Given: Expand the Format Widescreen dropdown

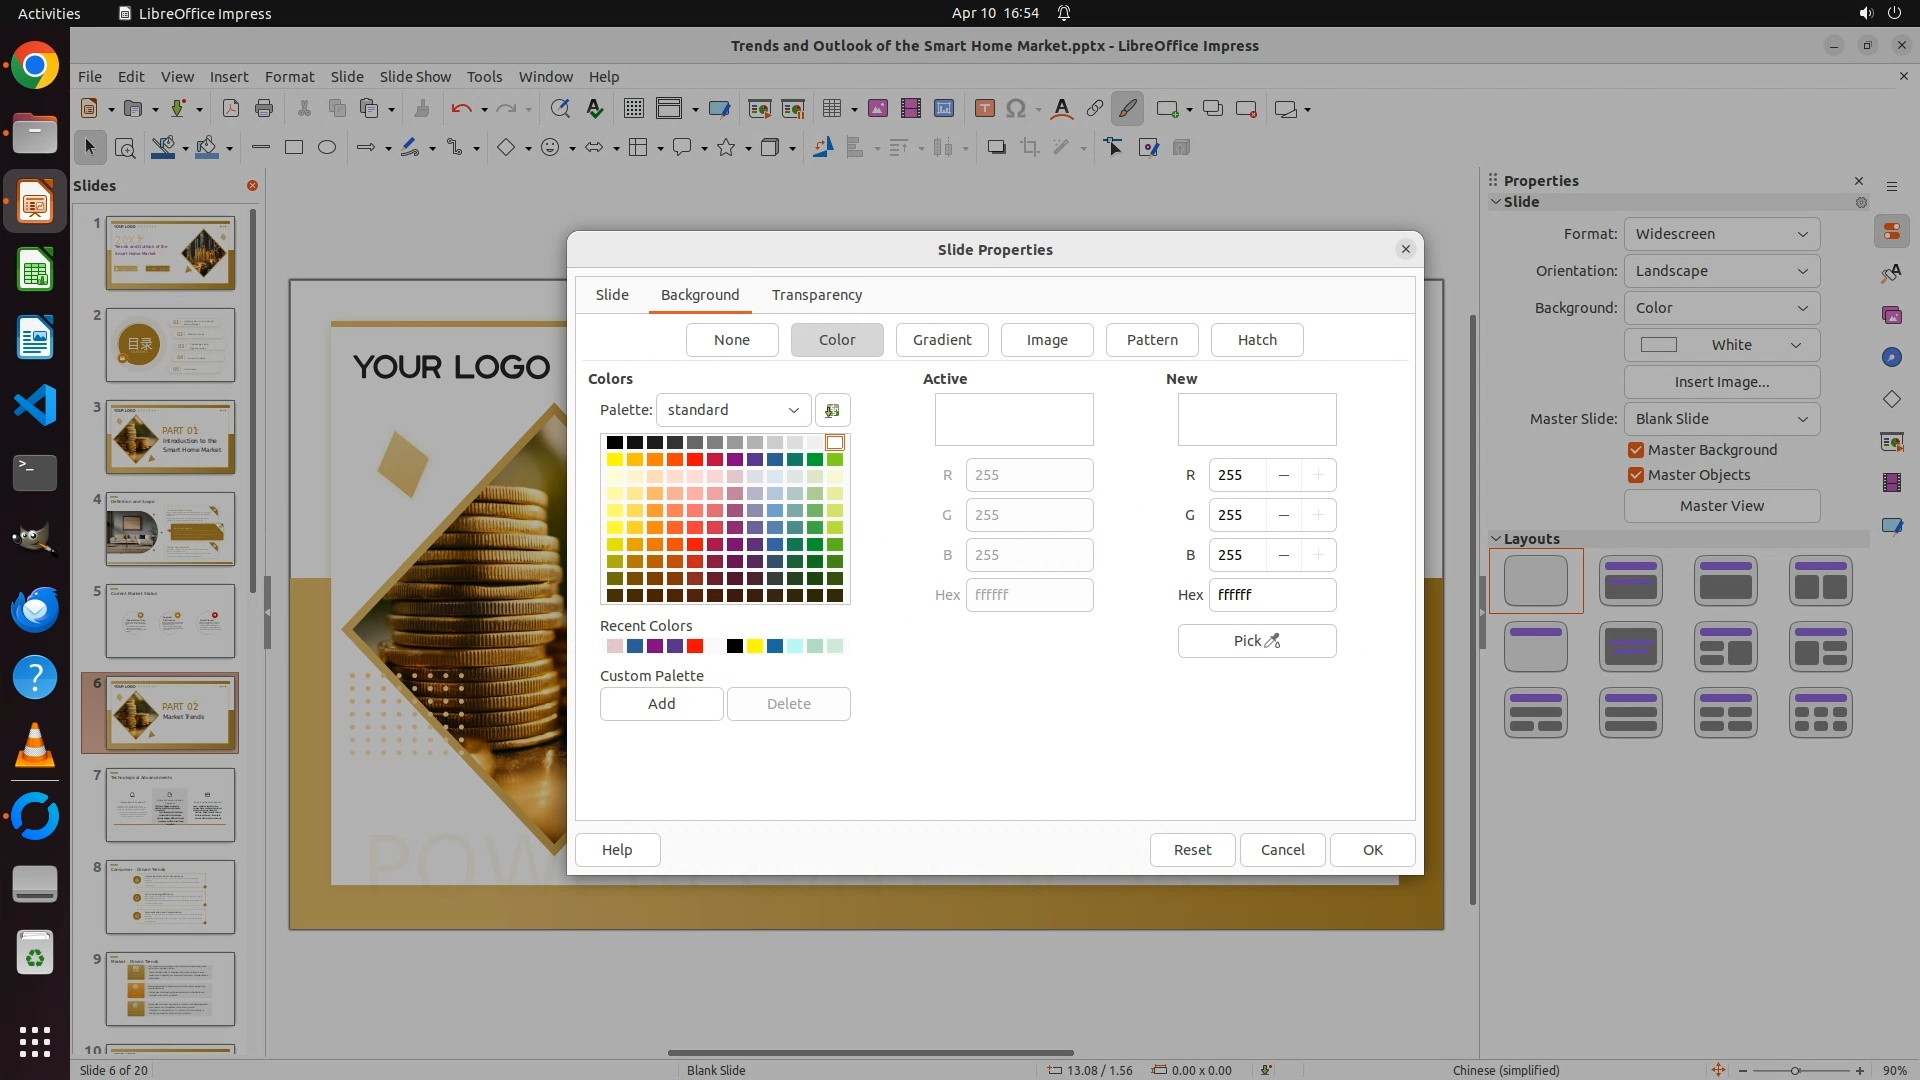Looking at the screenshot, I should pyautogui.click(x=1721, y=234).
